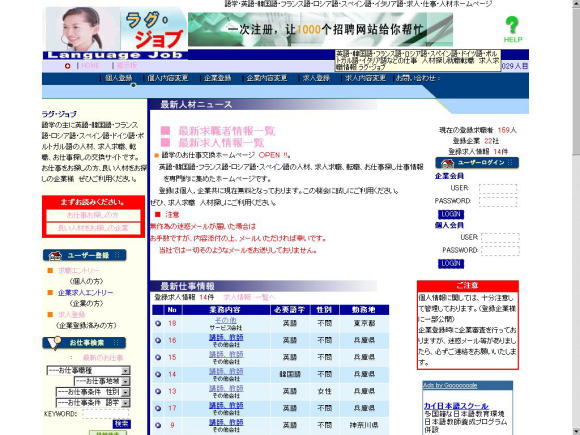Open 個人内容変更 in the navigation bar

click(x=168, y=78)
